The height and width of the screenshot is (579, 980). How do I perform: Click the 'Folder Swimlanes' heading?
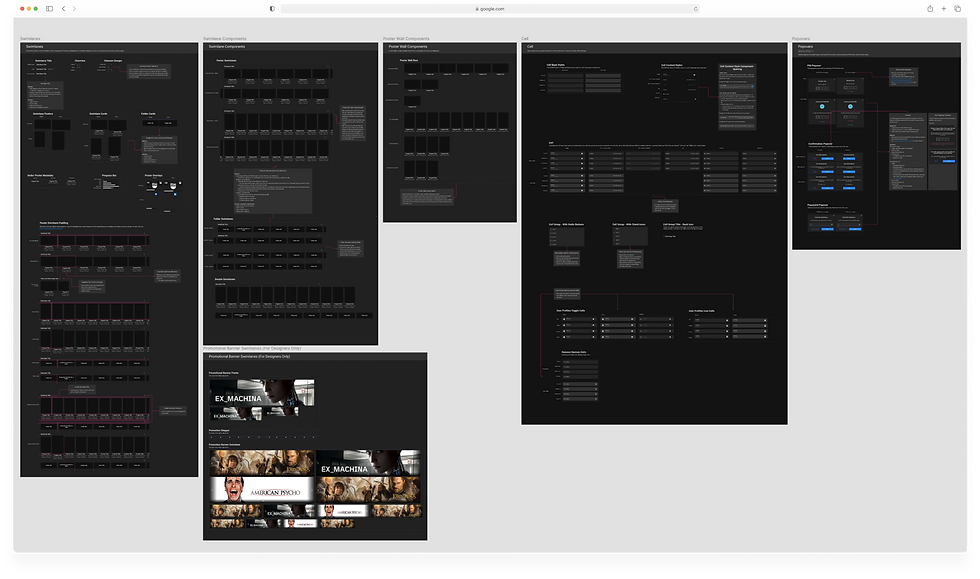[223, 219]
